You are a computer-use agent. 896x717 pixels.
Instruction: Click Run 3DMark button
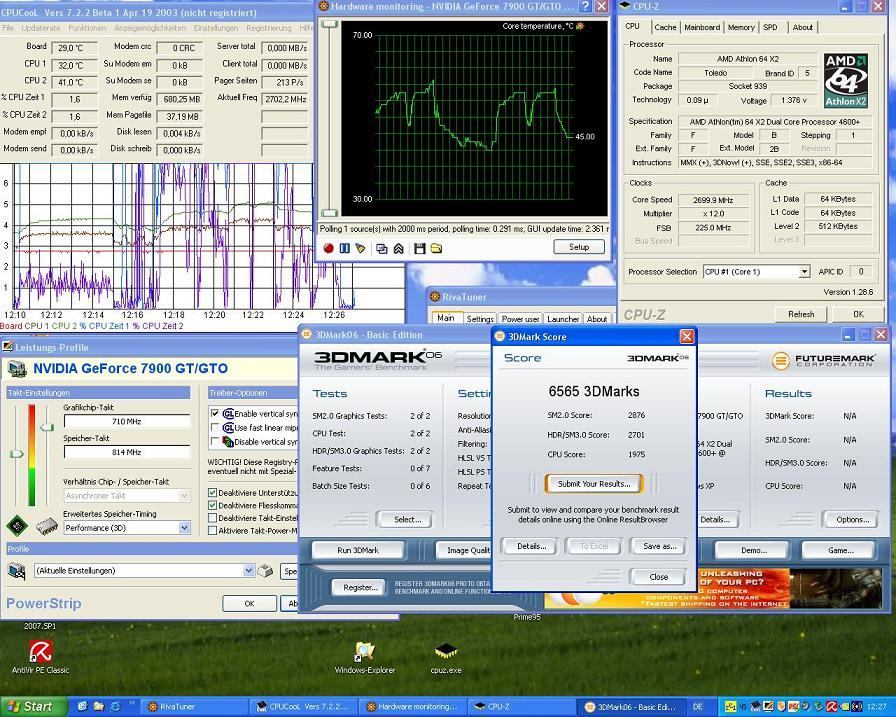point(358,550)
